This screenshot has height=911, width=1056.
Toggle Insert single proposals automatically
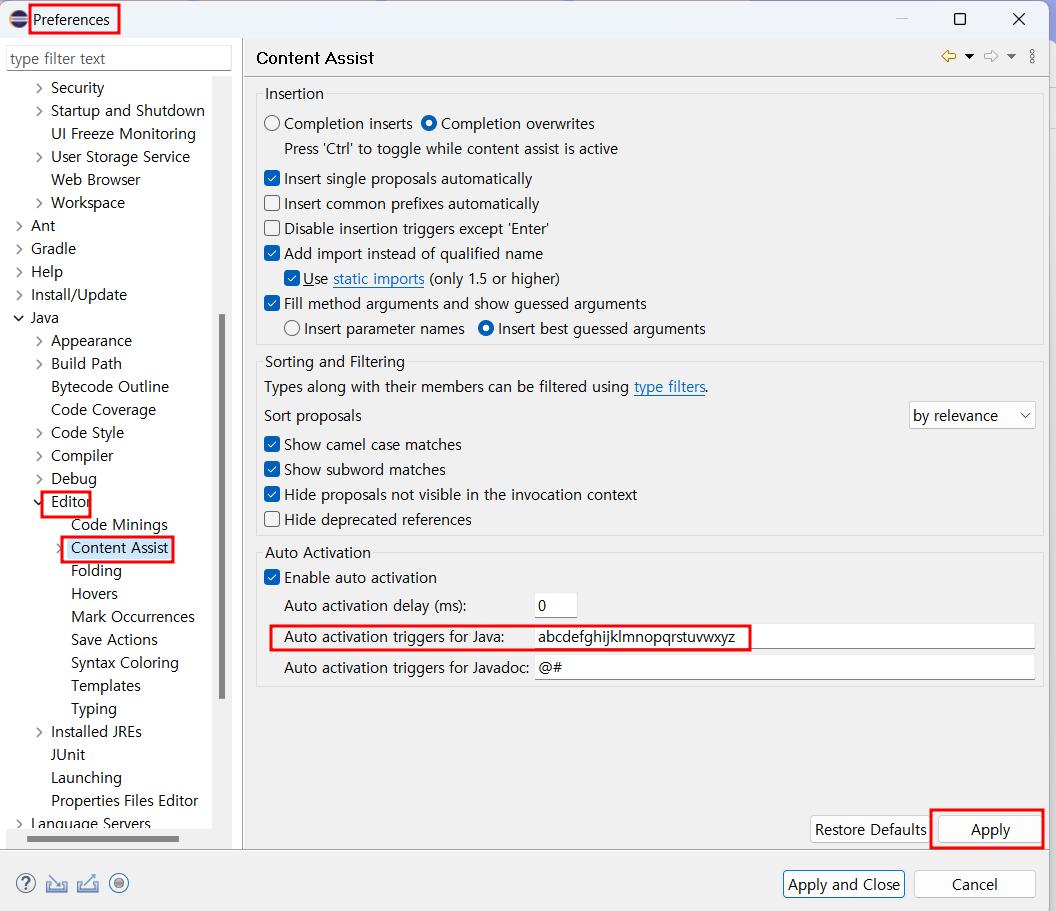tap(272, 178)
